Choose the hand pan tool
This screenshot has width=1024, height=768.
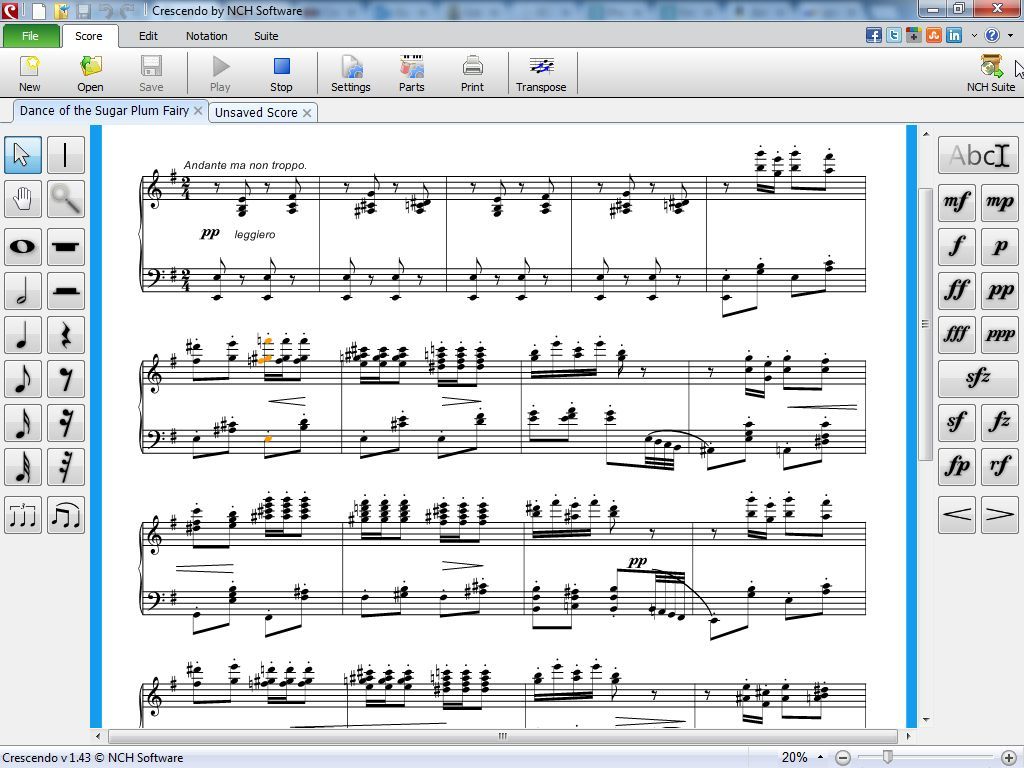point(23,199)
